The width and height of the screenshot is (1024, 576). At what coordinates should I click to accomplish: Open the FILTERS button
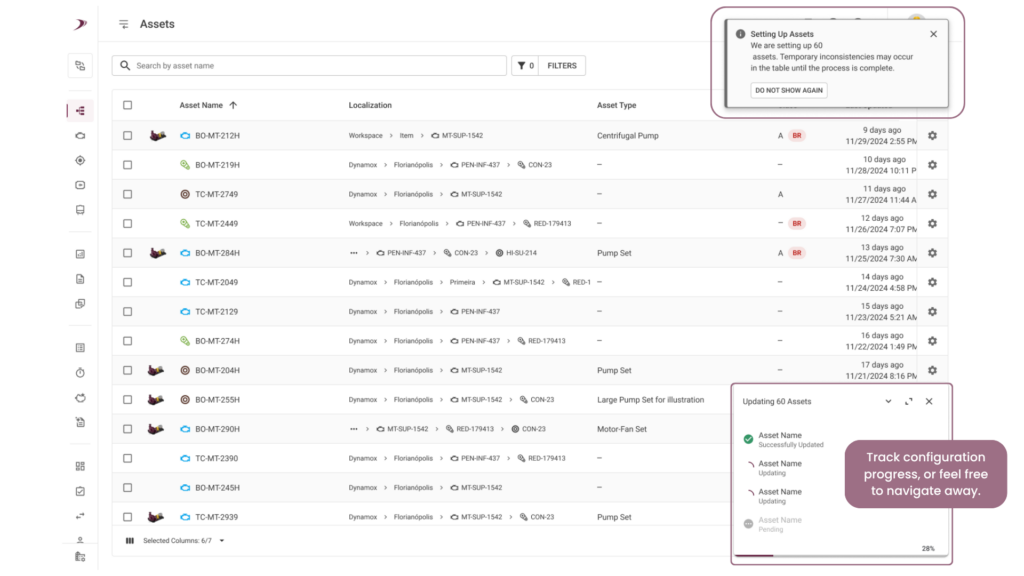point(562,66)
